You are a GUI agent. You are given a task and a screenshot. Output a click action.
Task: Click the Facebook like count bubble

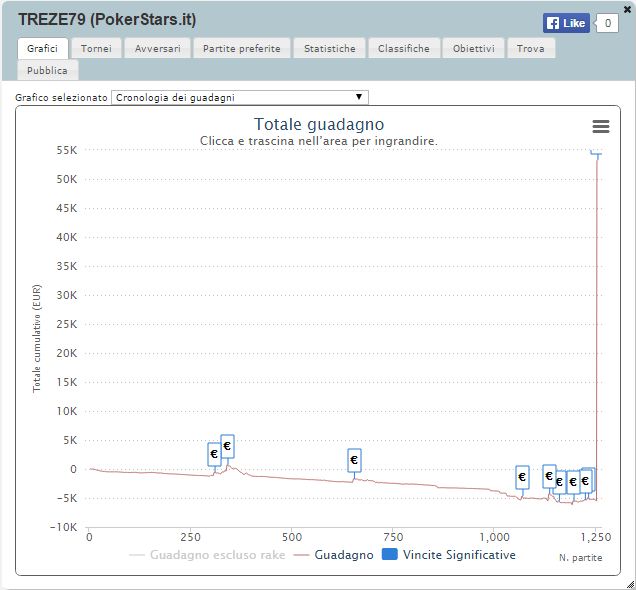click(x=607, y=23)
